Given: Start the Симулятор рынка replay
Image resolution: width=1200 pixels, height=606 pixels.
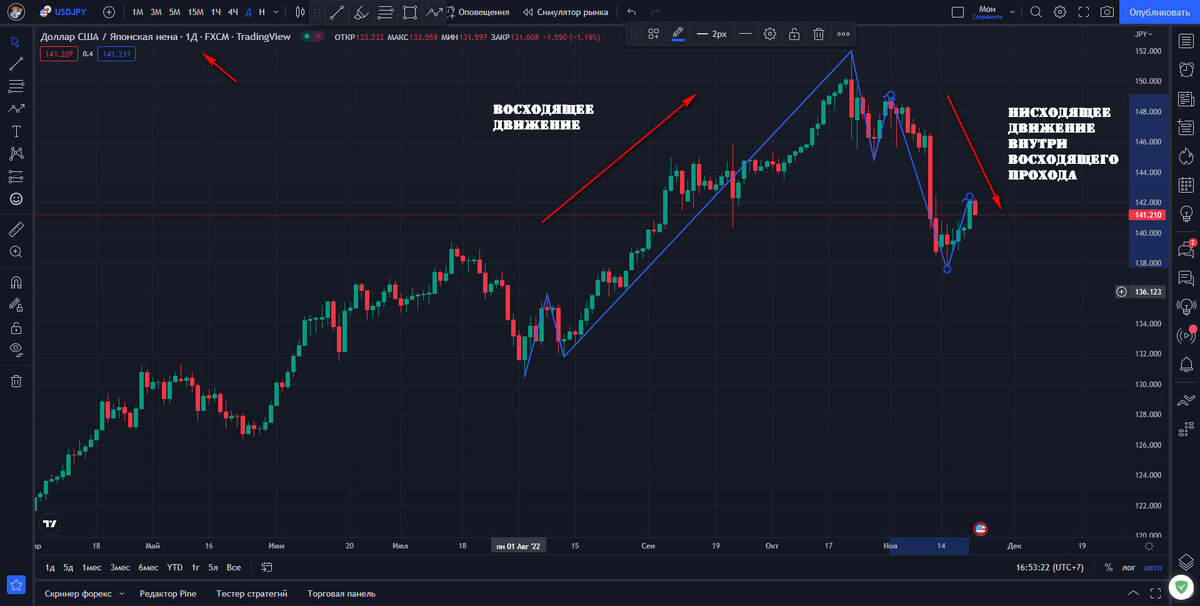Looking at the screenshot, I should pos(566,12).
